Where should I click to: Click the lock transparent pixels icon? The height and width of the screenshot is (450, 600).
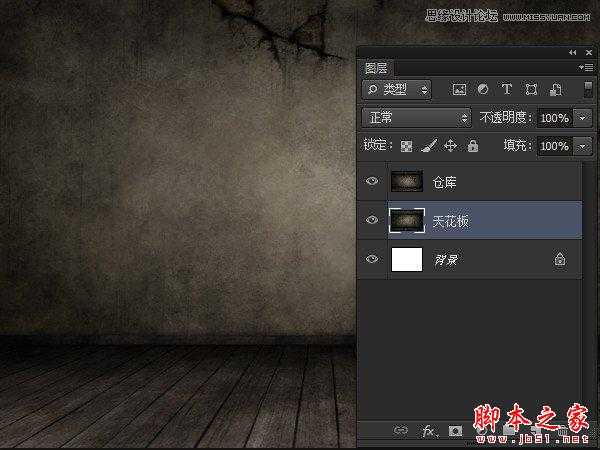tap(407, 146)
